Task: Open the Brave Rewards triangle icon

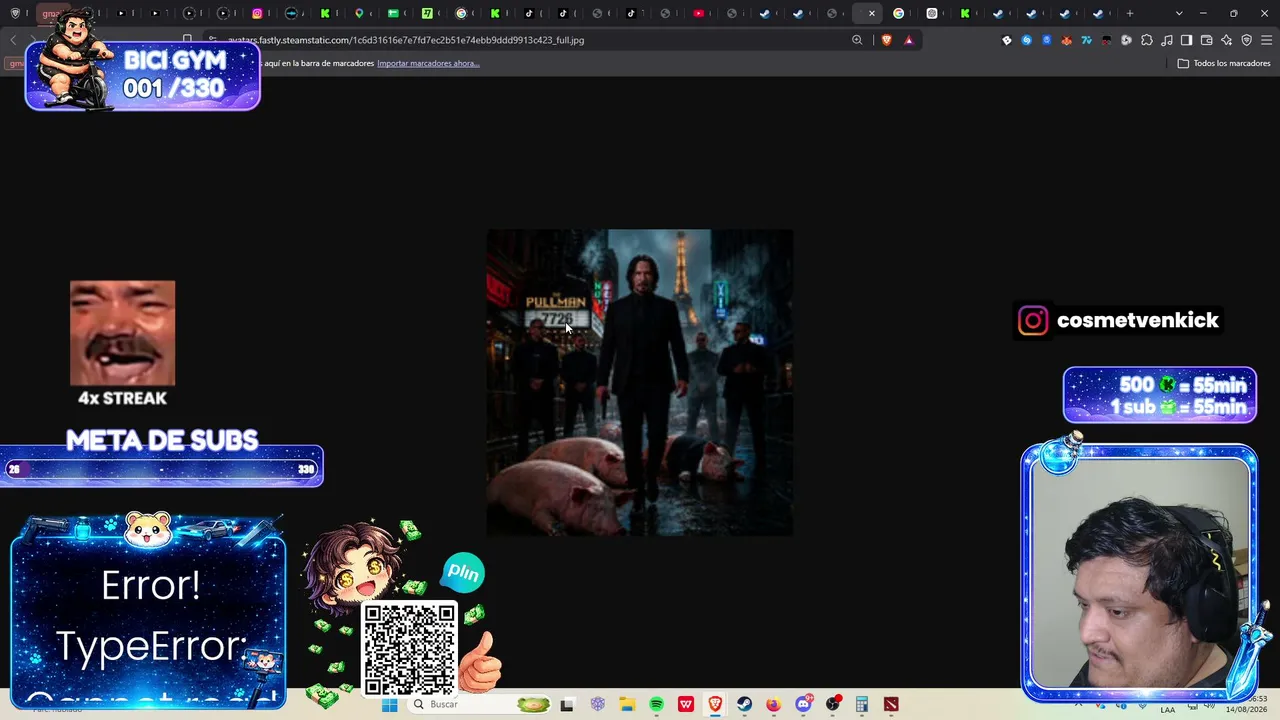Action: click(x=908, y=40)
